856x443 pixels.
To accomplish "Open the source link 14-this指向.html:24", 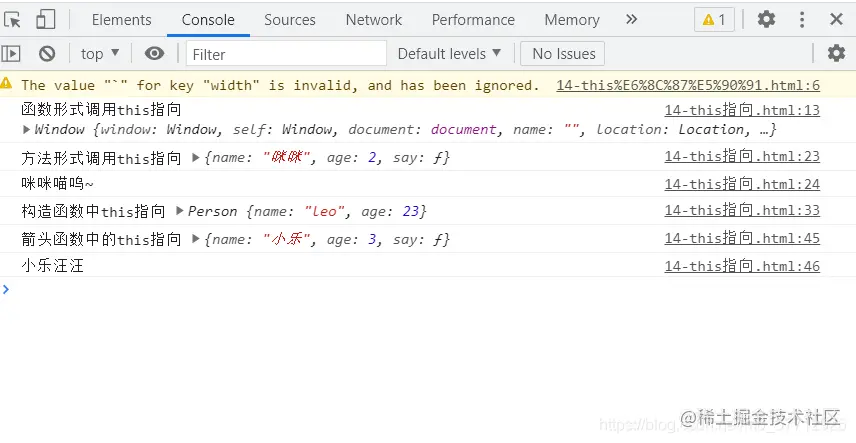I will [742, 184].
